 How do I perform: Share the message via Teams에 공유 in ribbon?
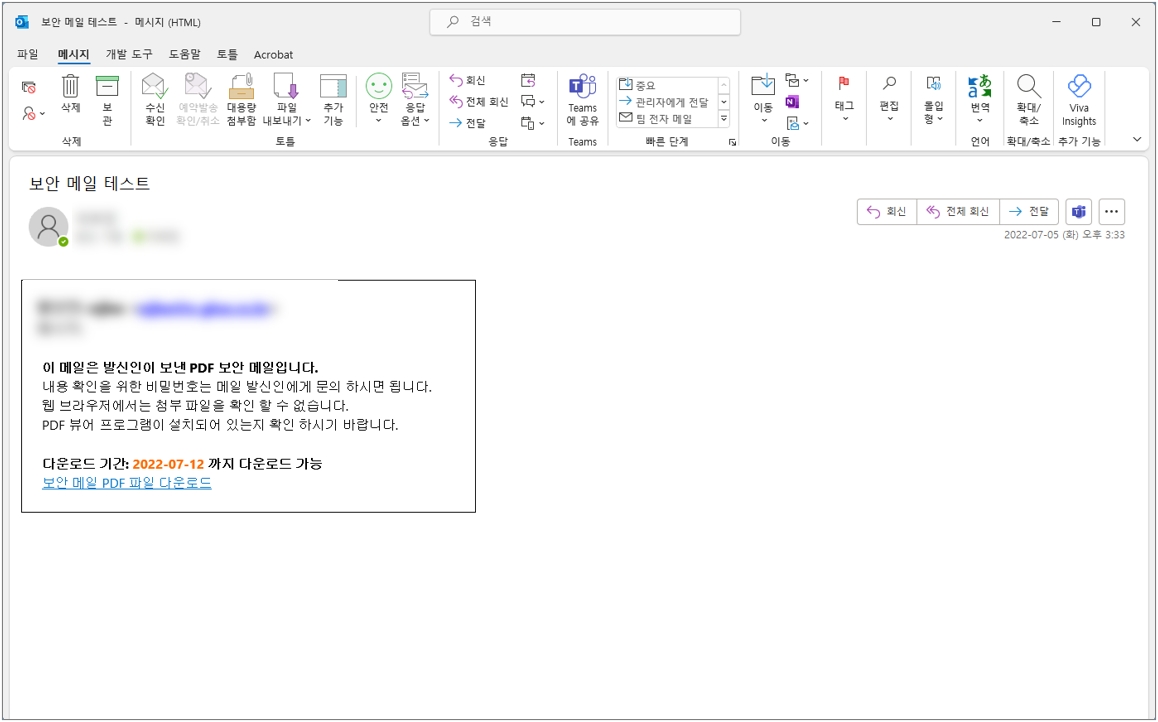click(582, 100)
